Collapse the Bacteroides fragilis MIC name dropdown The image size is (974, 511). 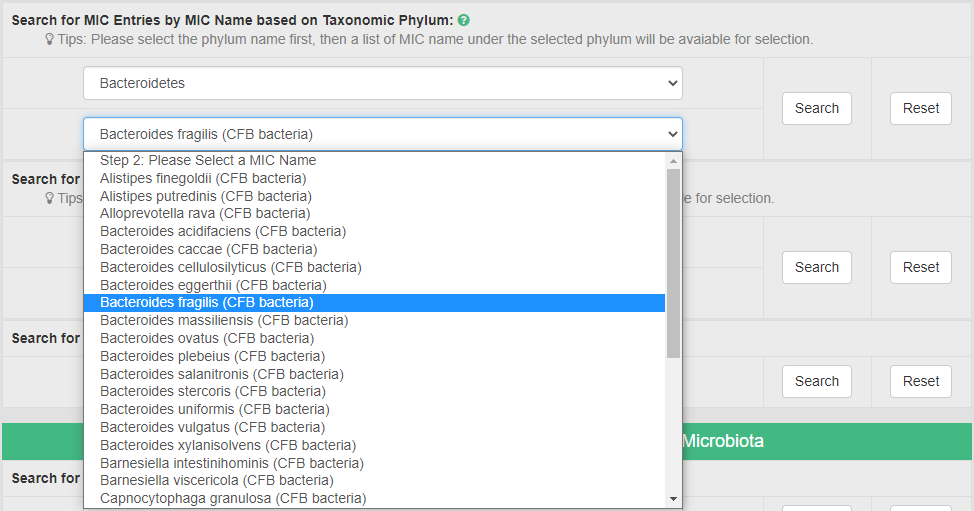[382, 134]
